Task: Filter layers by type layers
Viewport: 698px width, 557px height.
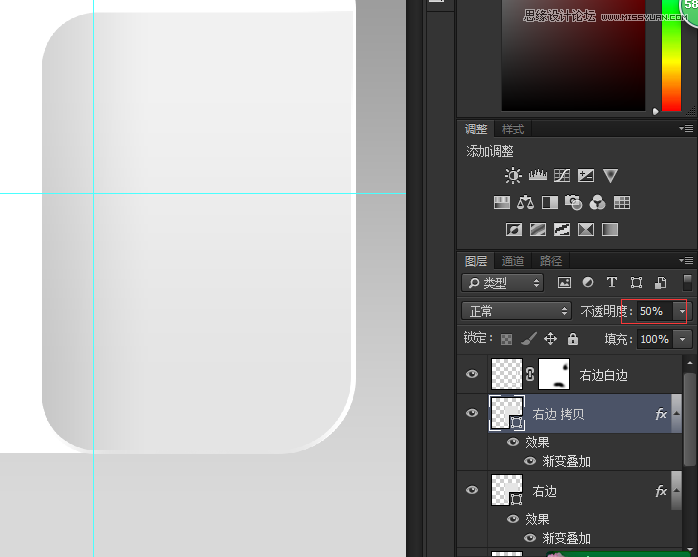Action: [612, 282]
